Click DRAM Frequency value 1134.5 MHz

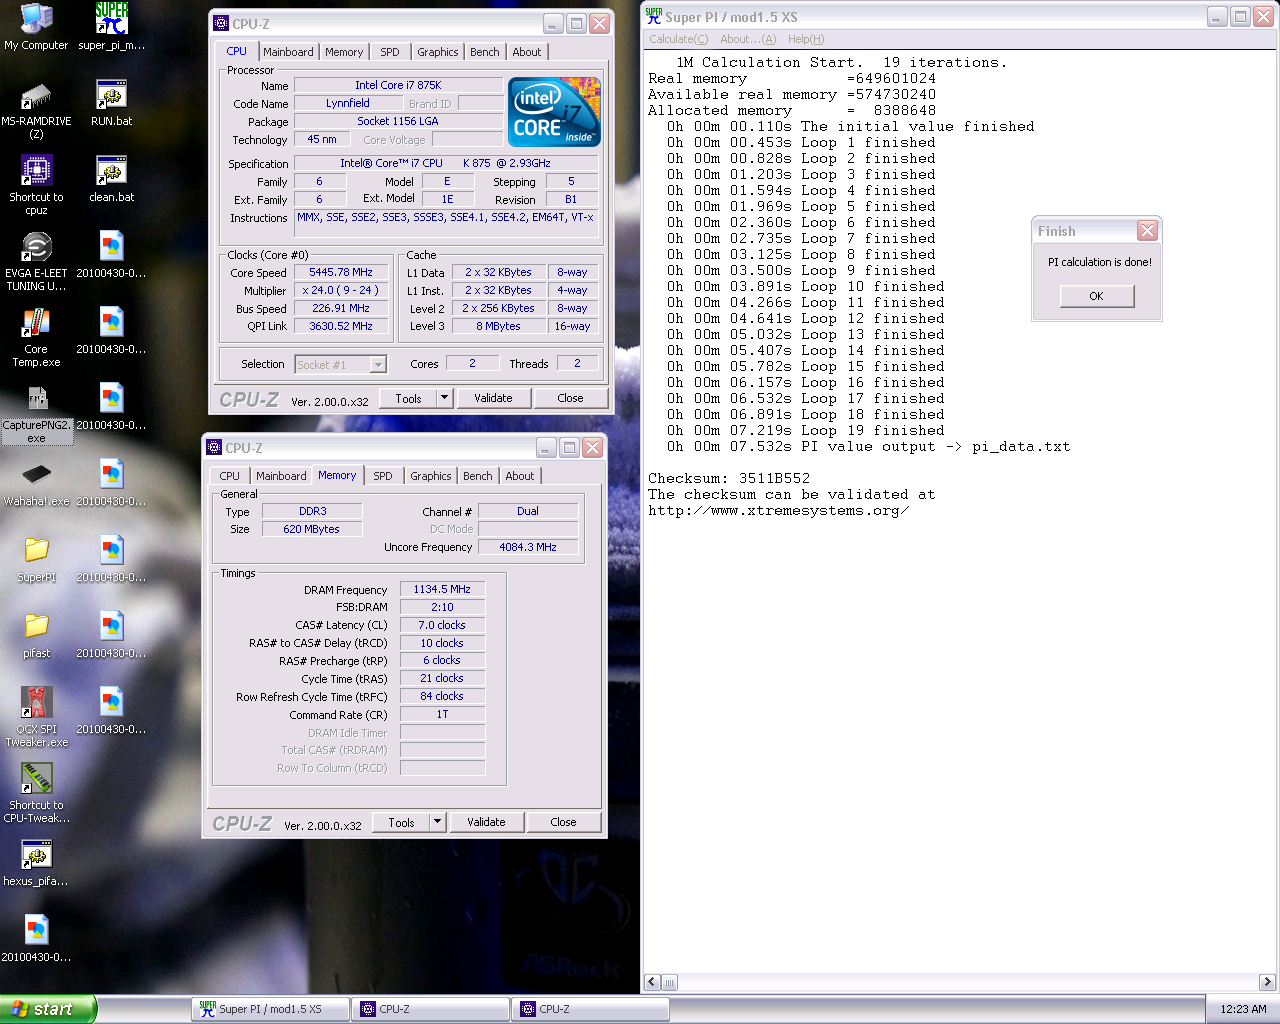[442, 589]
